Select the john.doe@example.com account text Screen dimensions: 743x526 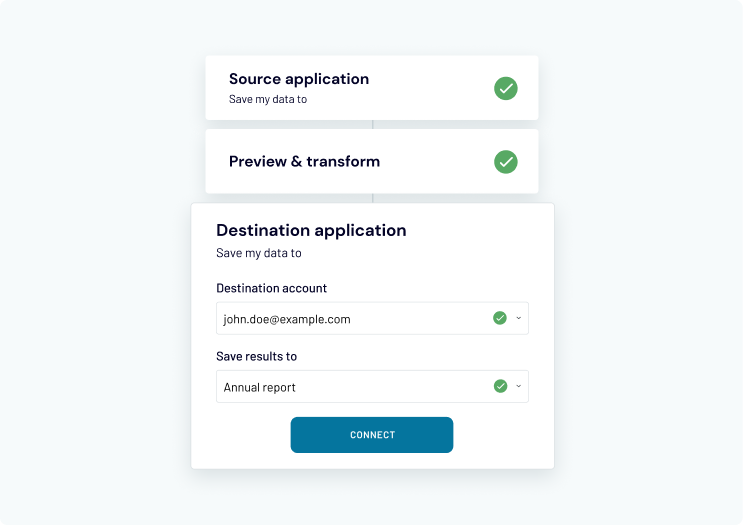click(x=287, y=319)
